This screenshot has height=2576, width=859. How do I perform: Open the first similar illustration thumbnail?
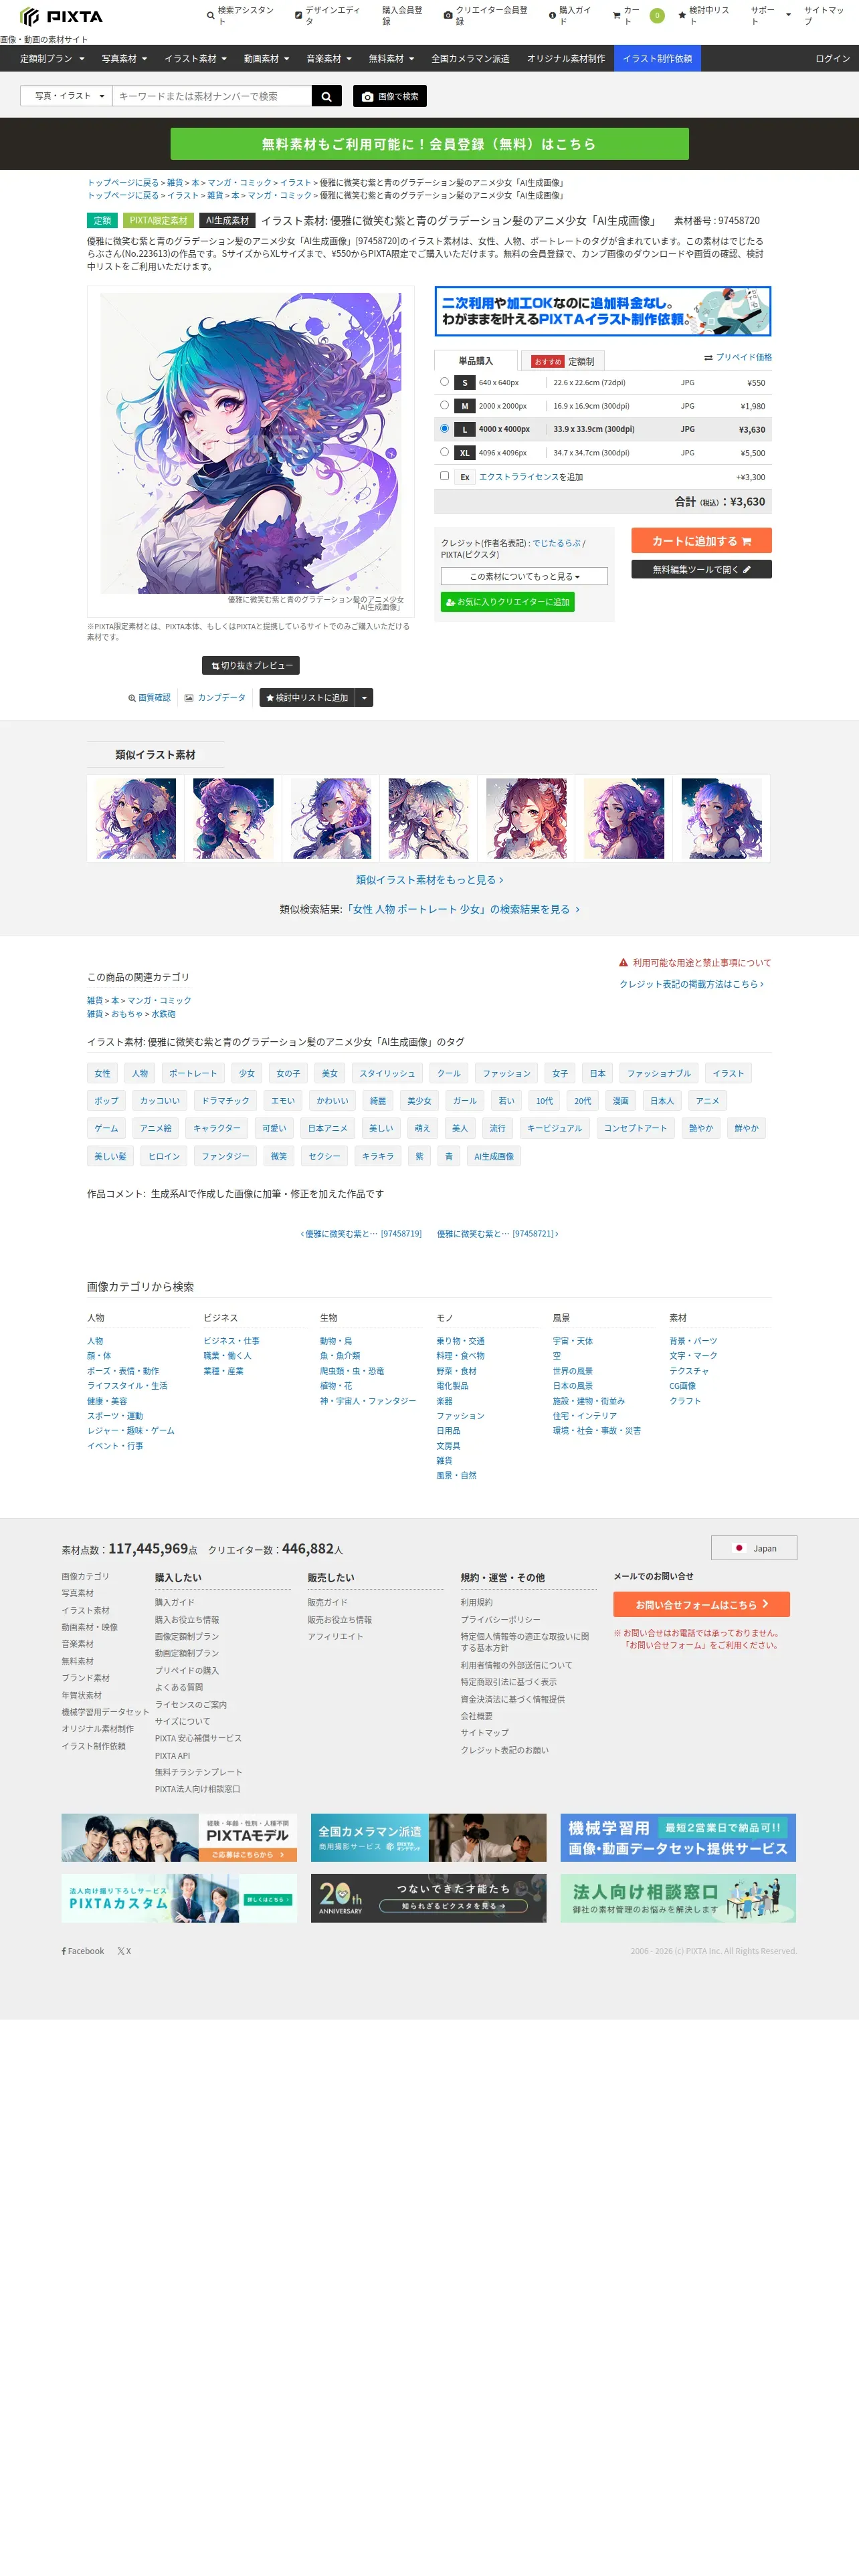(136, 819)
